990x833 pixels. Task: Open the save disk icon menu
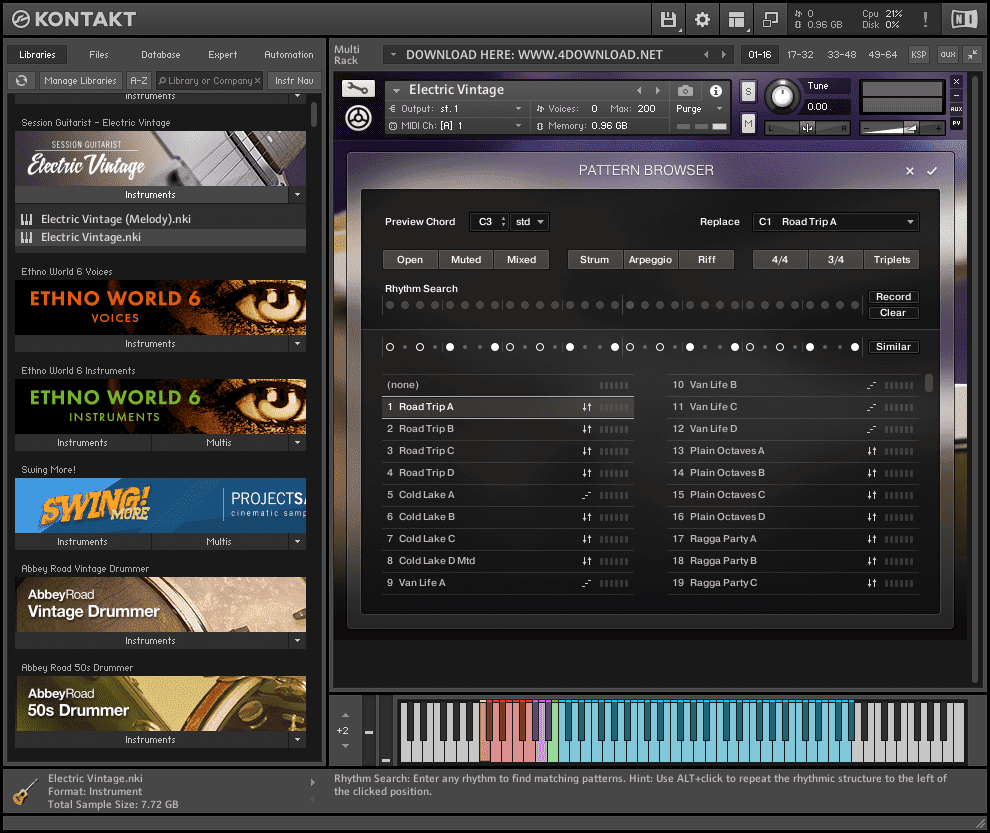(669, 20)
